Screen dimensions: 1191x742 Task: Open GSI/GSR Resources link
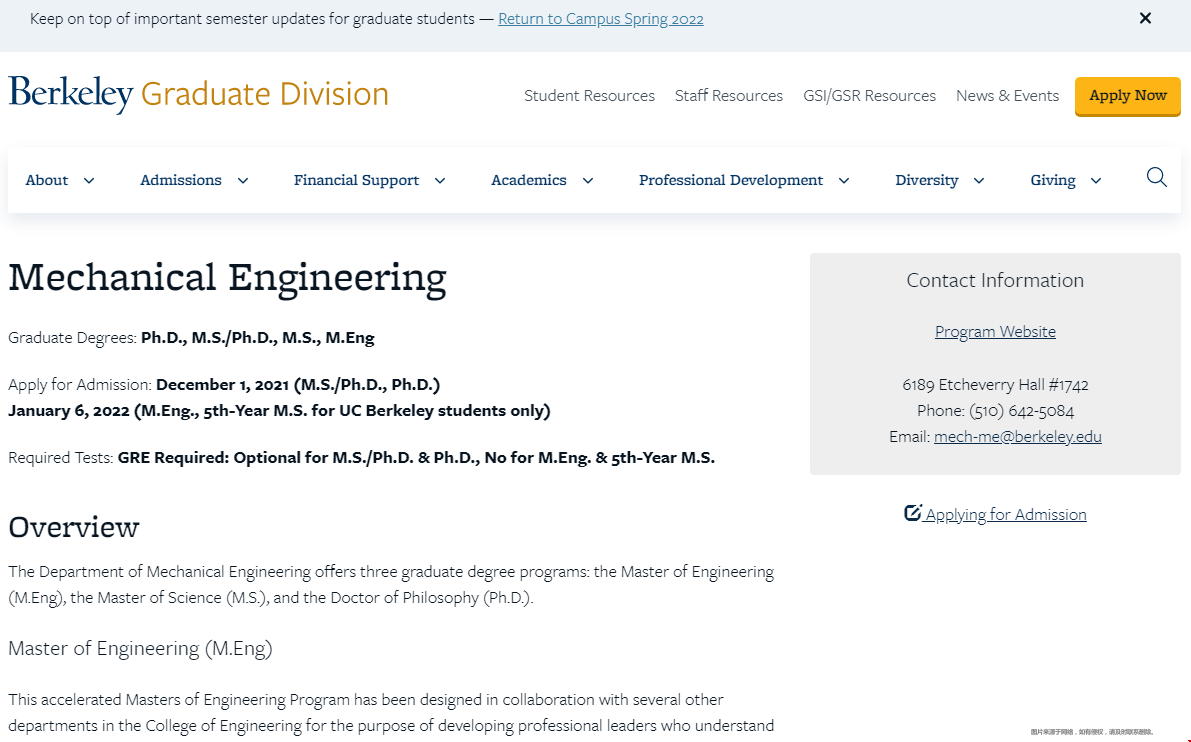click(870, 96)
